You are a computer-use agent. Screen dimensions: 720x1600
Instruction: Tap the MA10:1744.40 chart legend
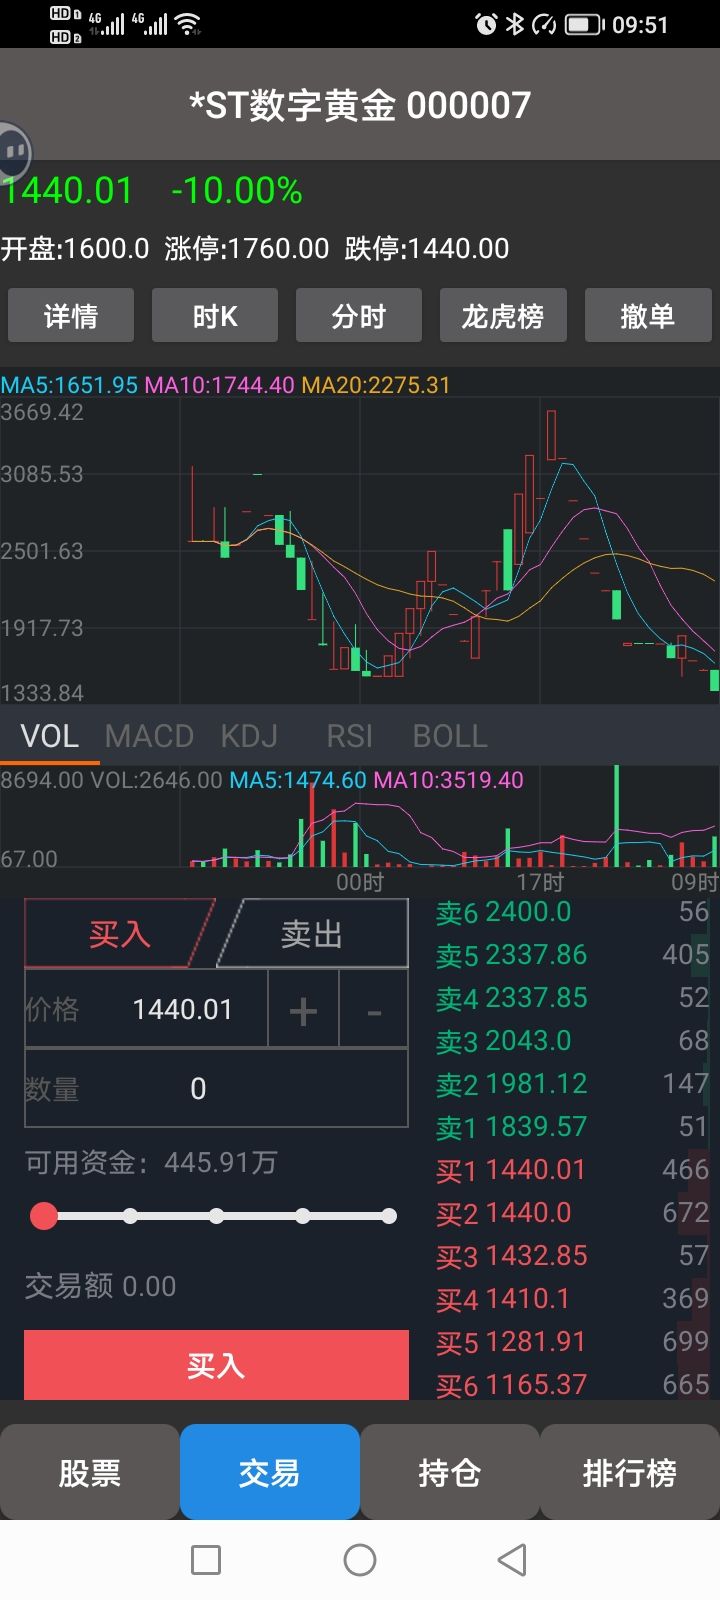[x=220, y=385]
